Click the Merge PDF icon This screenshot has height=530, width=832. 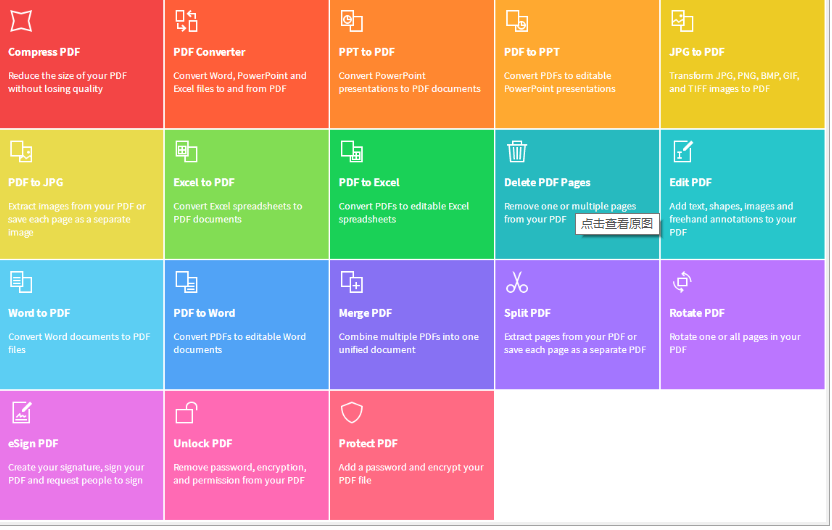(x=351, y=282)
